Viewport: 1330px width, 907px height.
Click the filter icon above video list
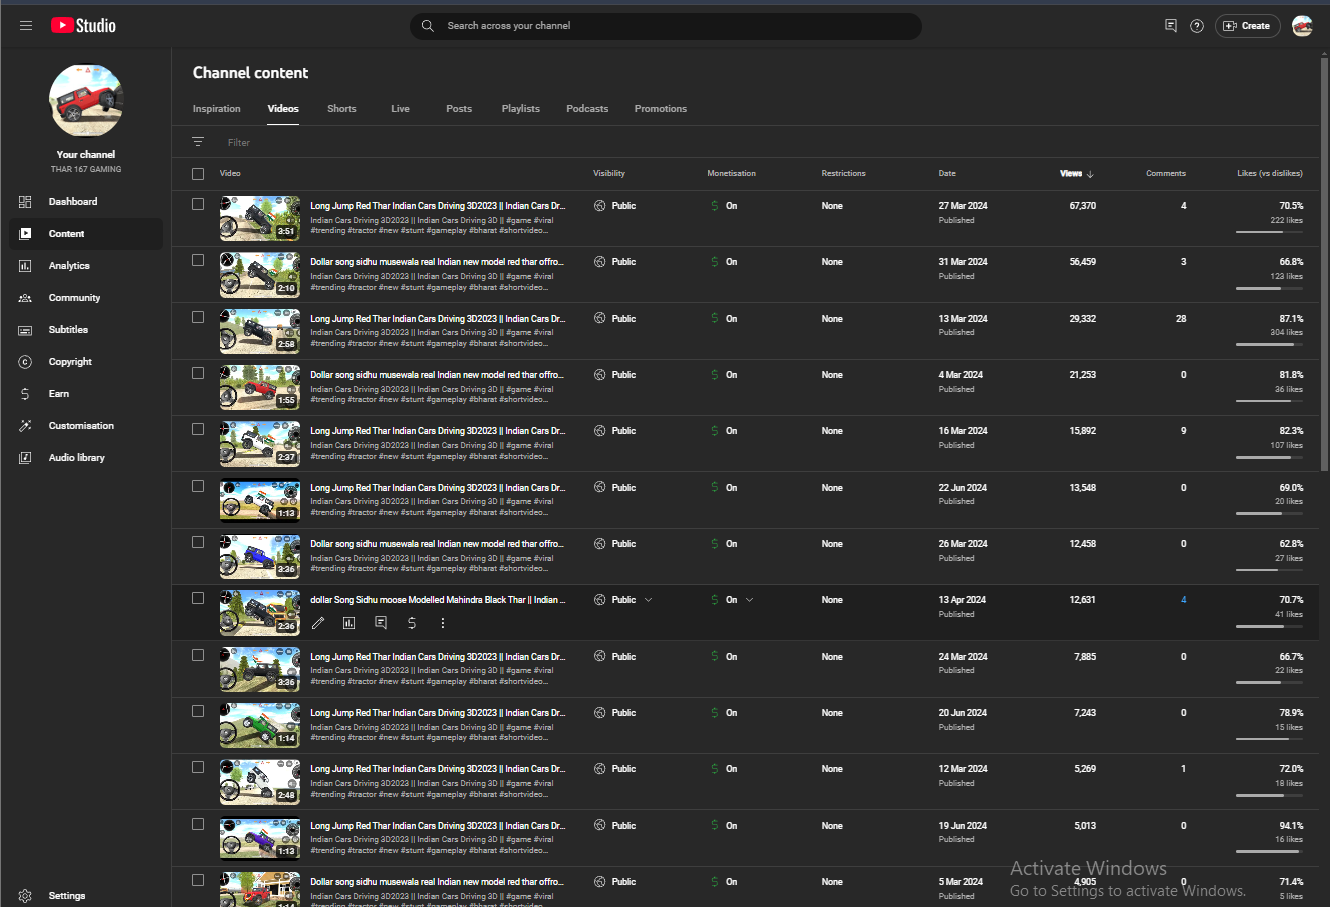[x=198, y=142]
